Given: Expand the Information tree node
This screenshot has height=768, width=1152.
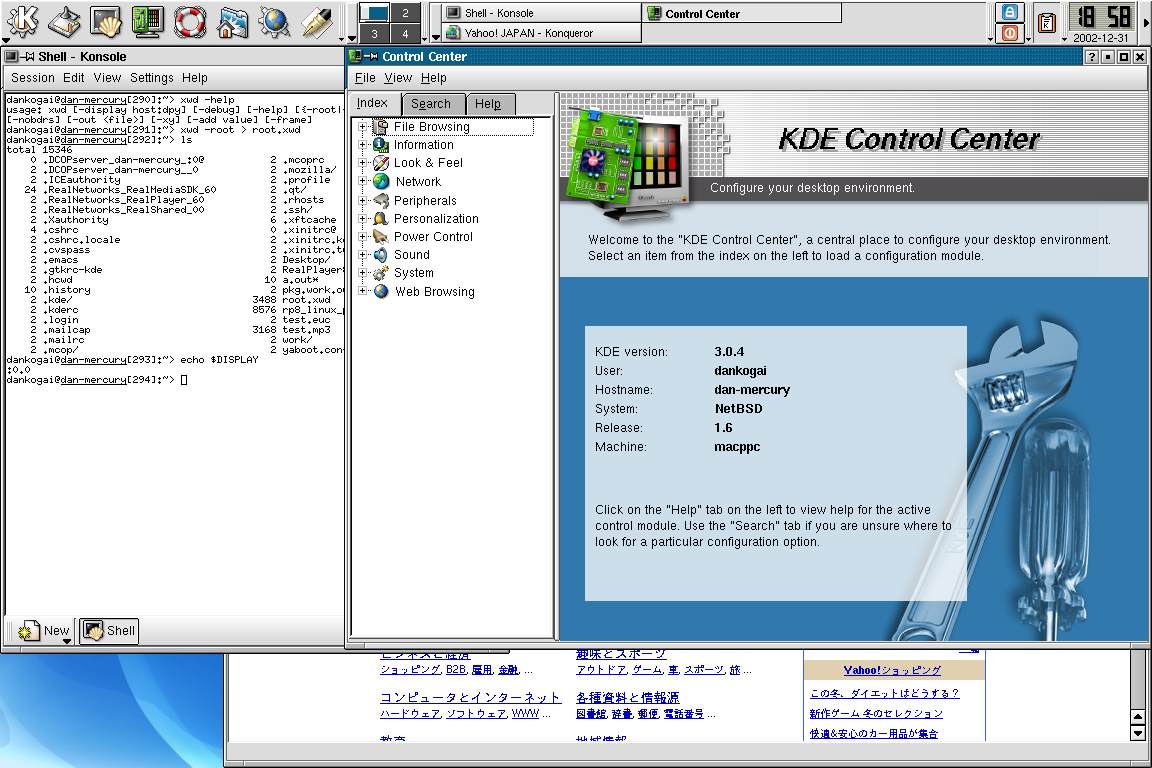Looking at the screenshot, I should [362, 145].
